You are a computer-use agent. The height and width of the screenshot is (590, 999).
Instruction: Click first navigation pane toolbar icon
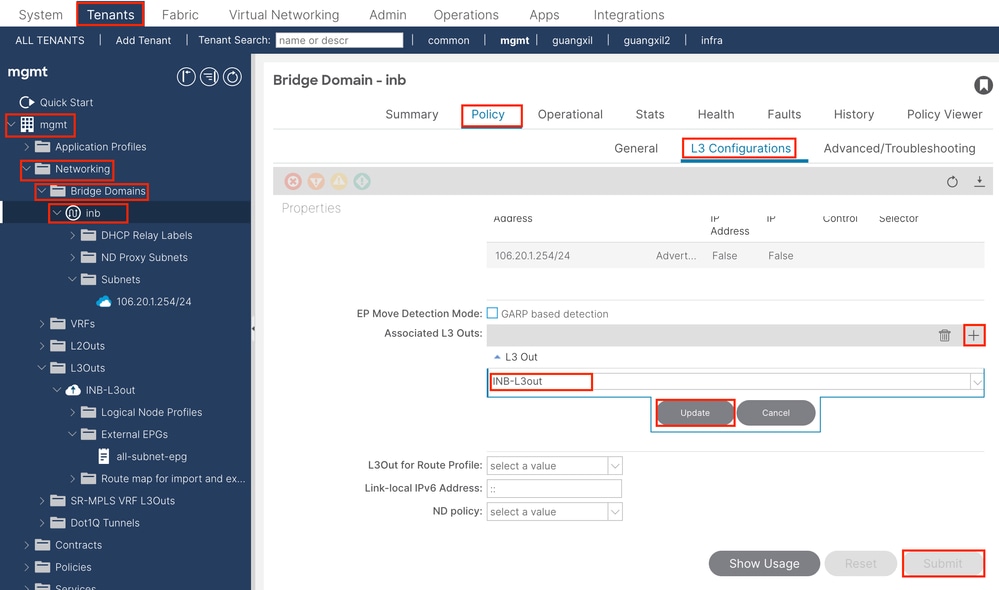(186, 77)
